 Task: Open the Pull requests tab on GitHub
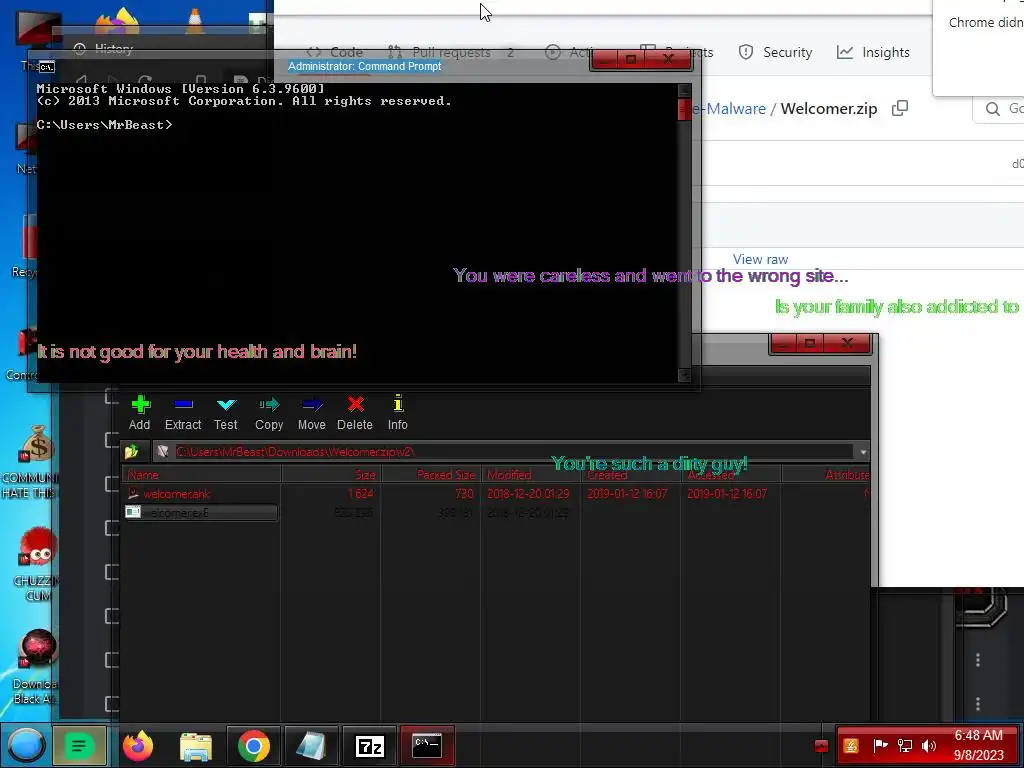click(x=451, y=52)
